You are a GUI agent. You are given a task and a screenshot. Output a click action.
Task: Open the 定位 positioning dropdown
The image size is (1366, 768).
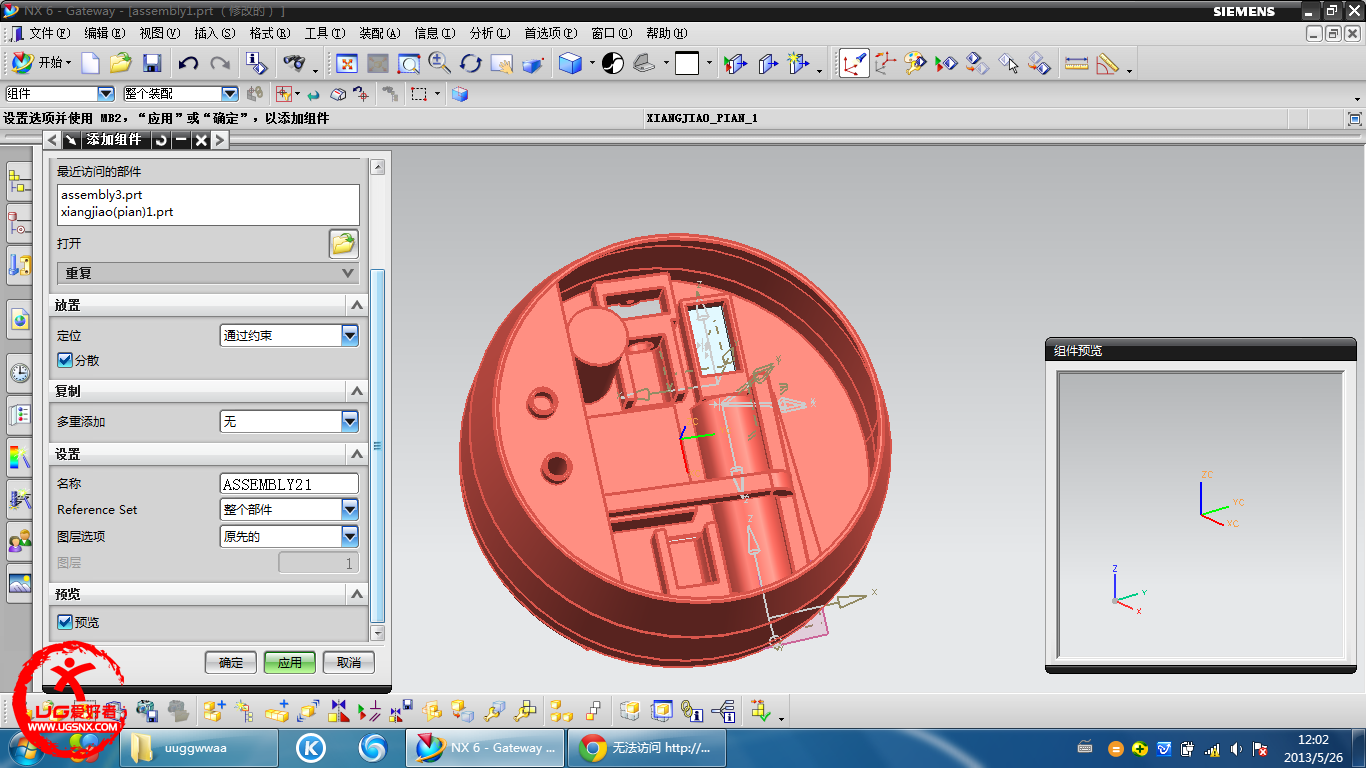coord(289,336)
